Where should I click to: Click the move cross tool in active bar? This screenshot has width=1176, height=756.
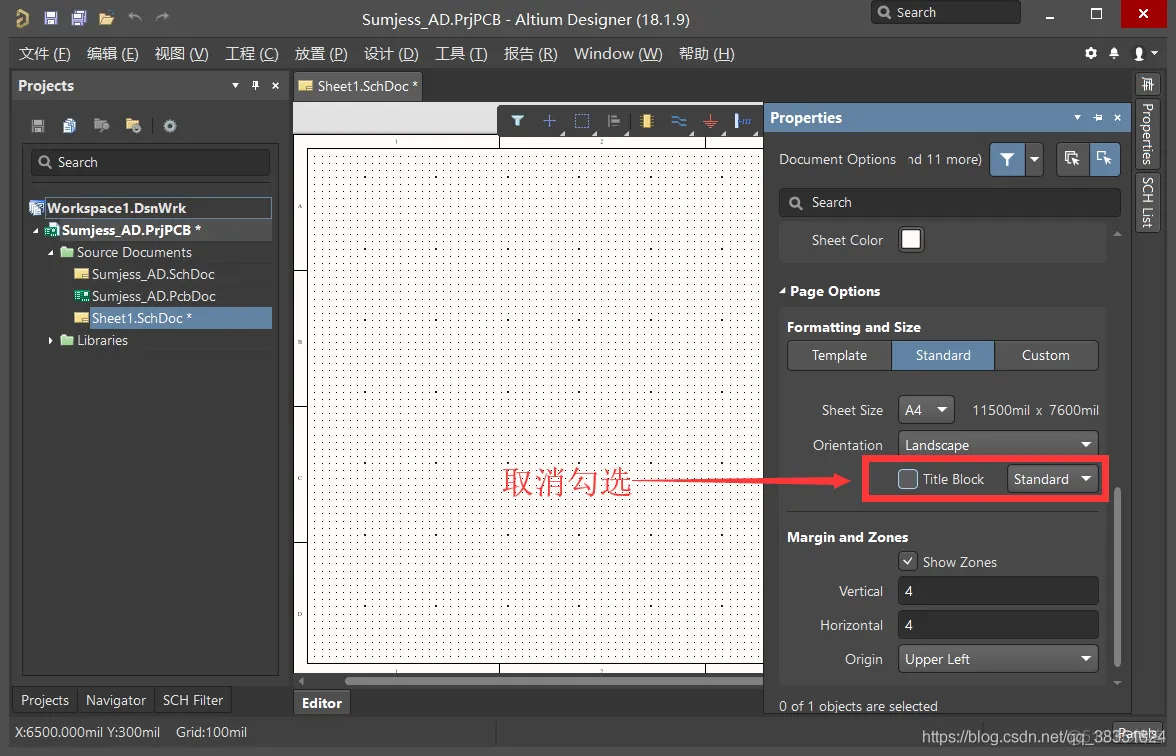tap(549, 121)
